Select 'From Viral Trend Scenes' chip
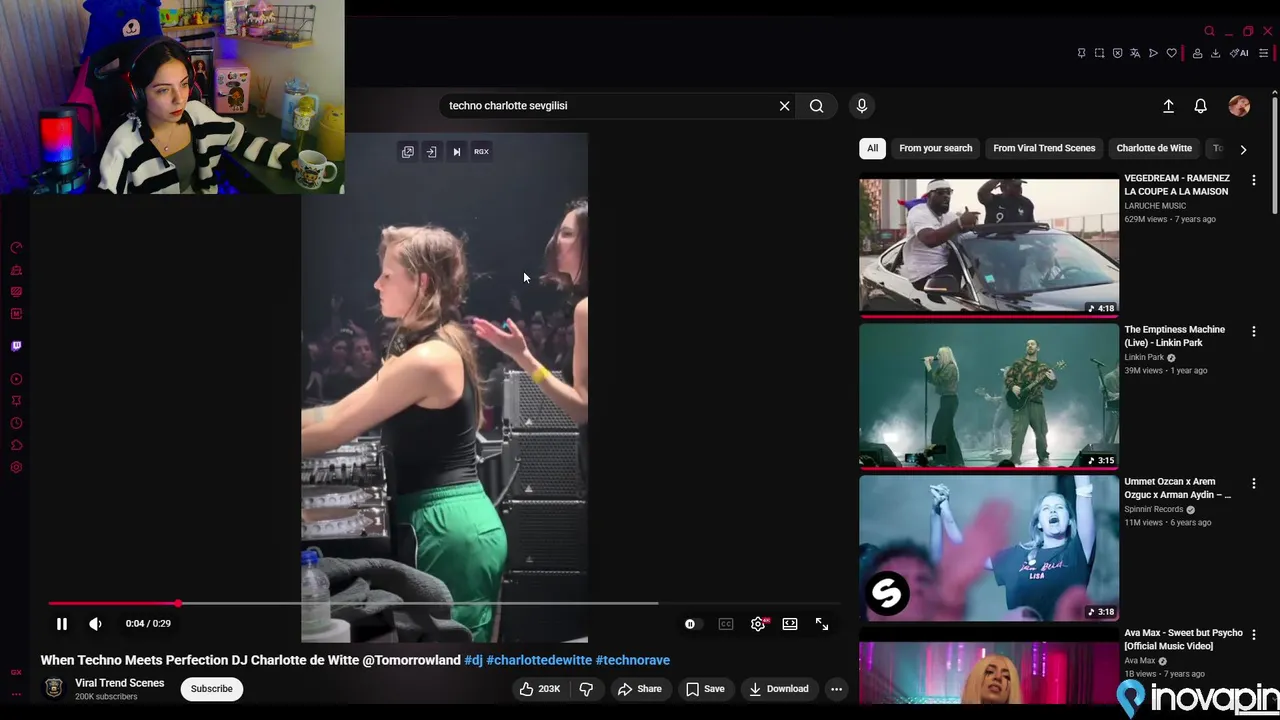Viewport: 1280px width, 720px height. point(1044,148)
